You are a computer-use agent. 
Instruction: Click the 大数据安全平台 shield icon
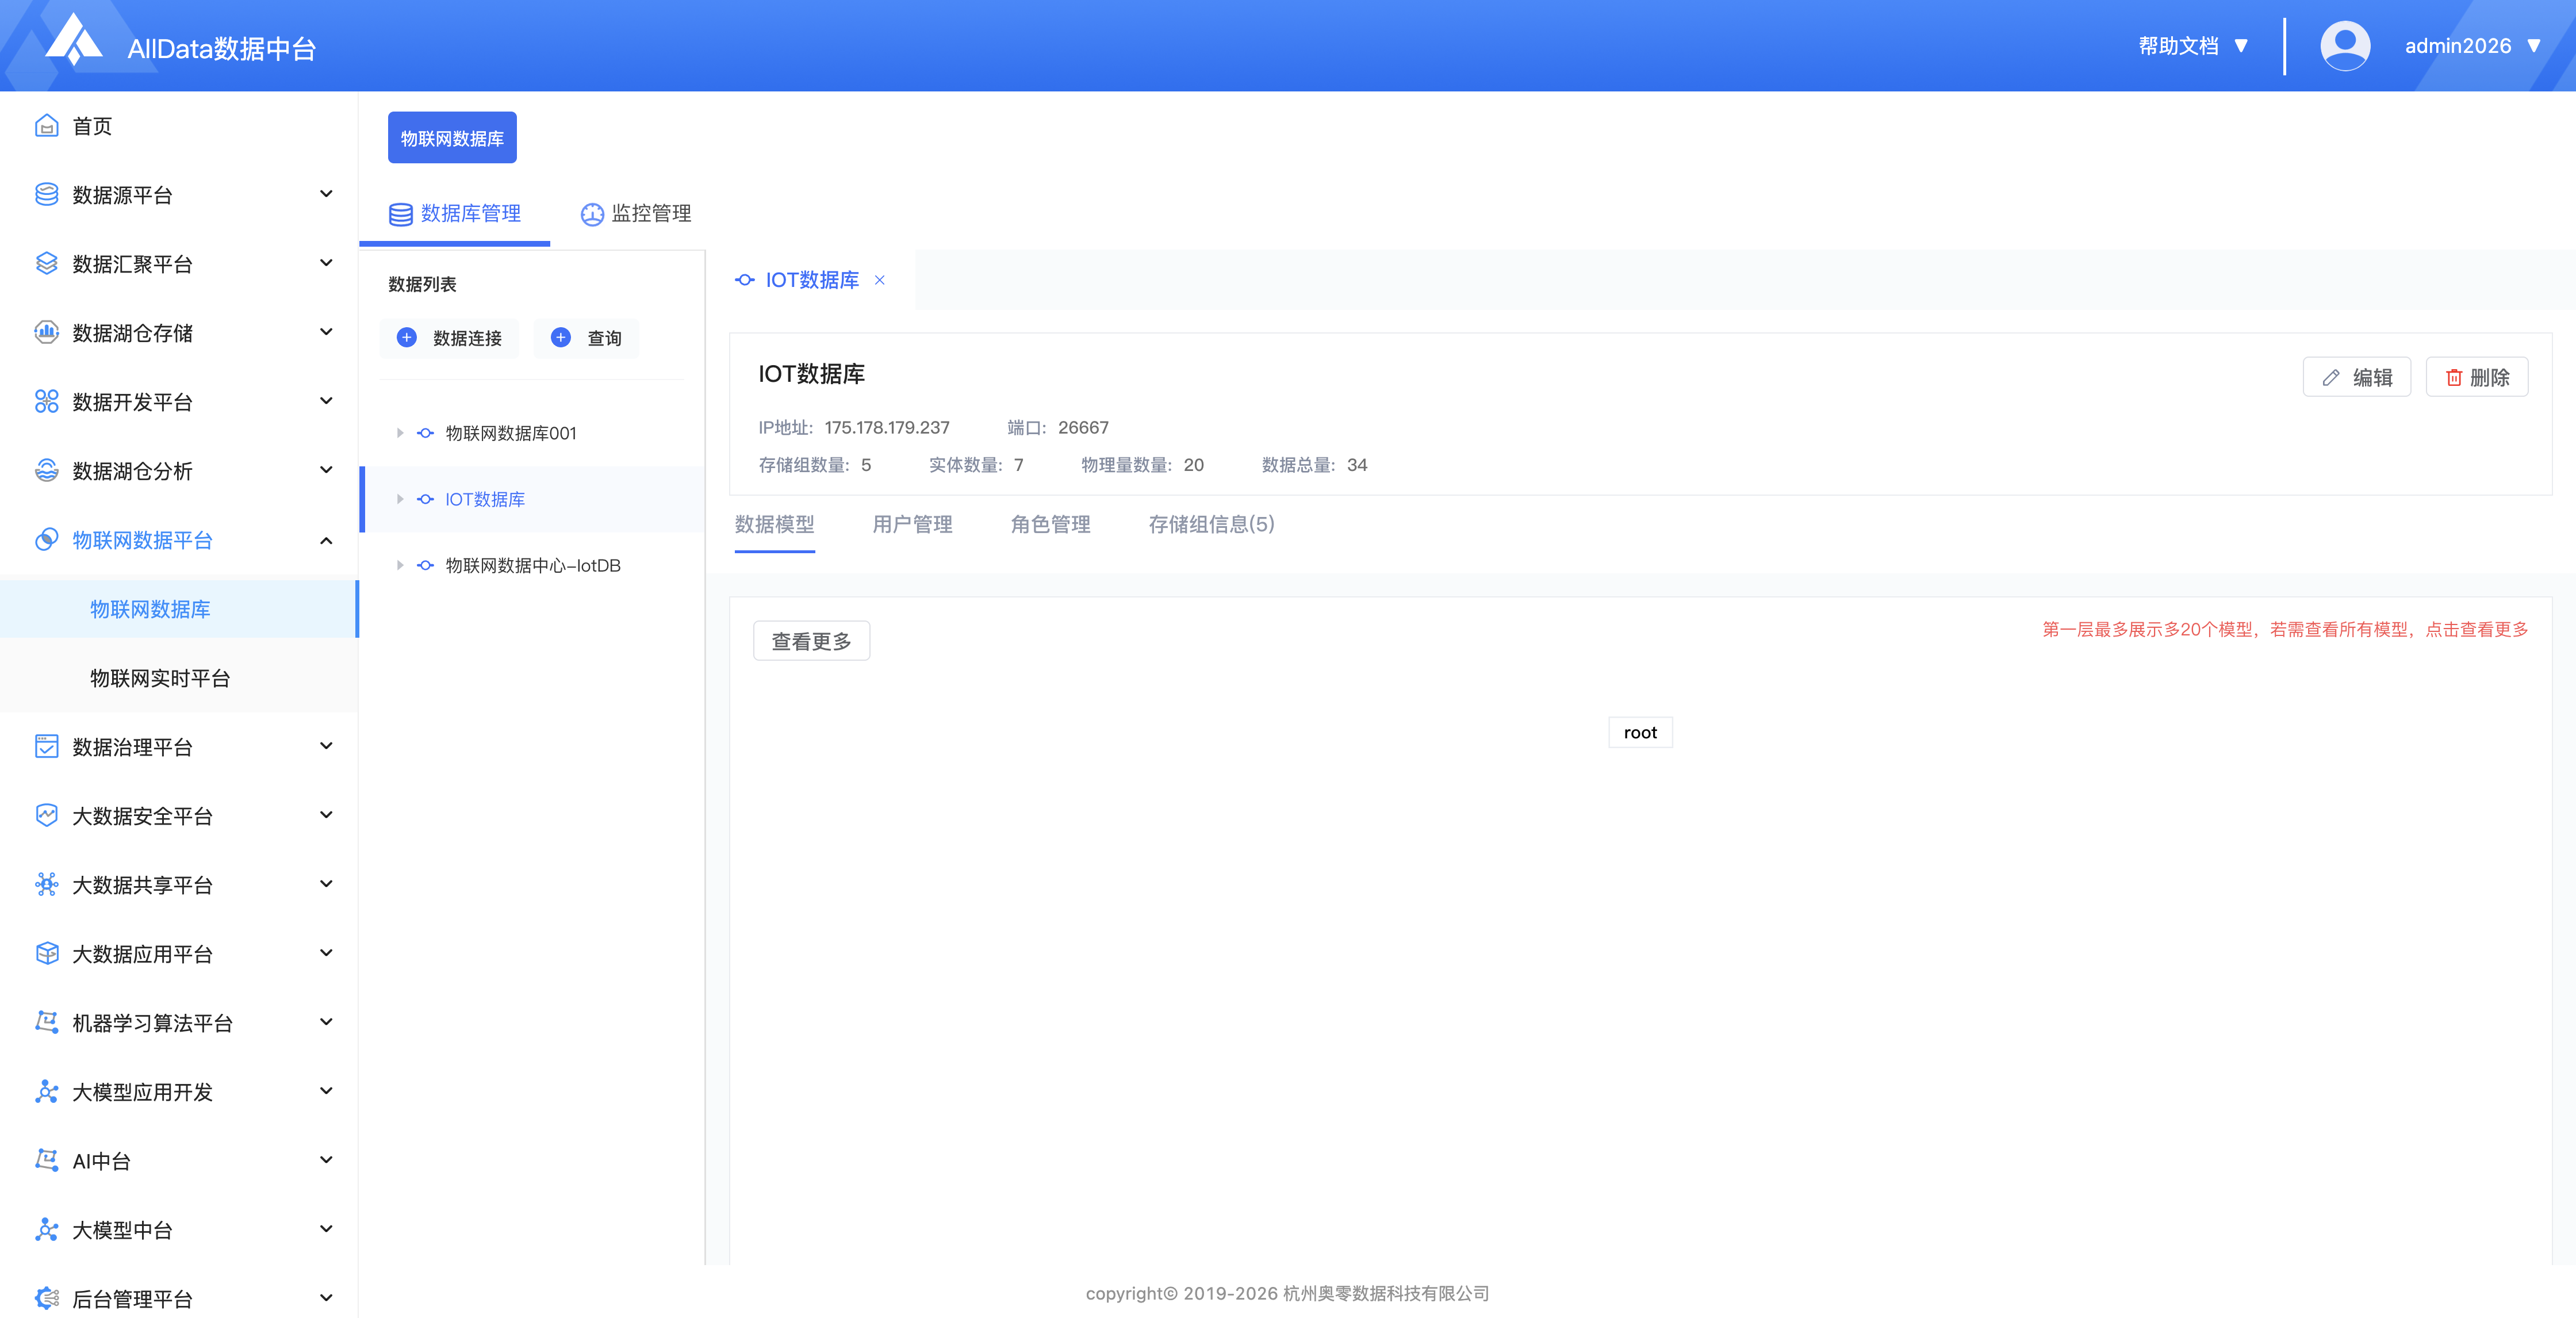(47, 815)
